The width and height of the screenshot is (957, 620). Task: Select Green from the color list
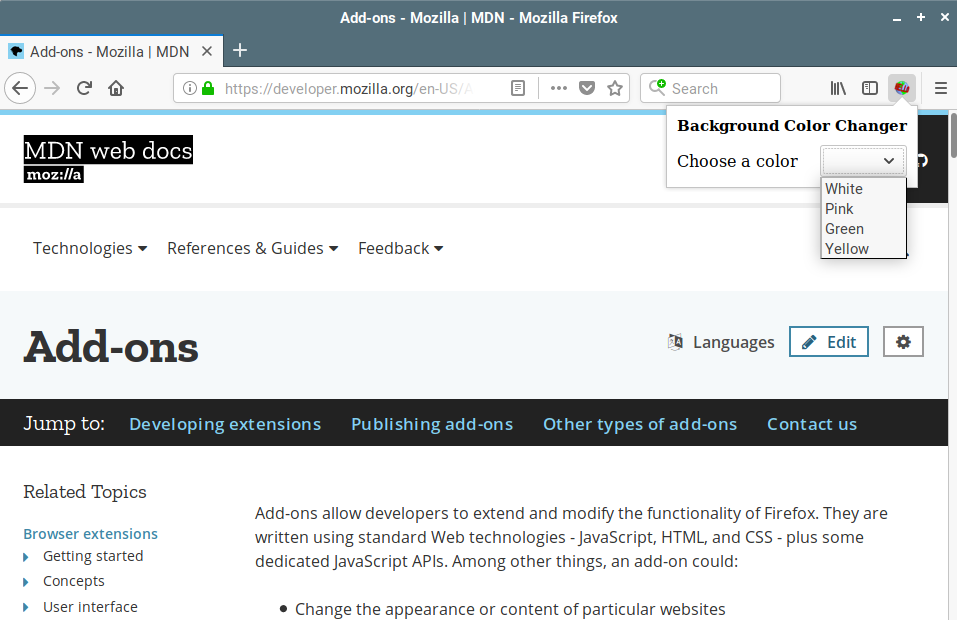point(863,229)
